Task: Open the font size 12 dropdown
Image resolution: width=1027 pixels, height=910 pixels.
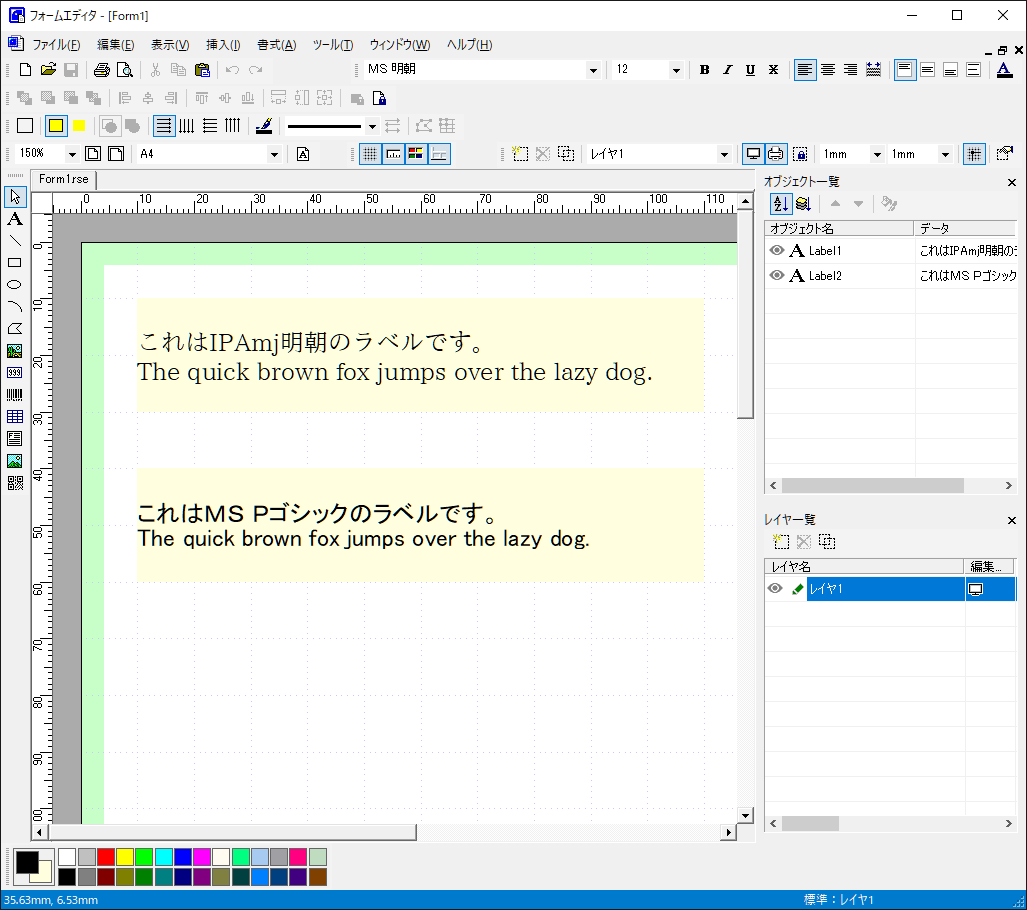Action: tap(676, 69)
